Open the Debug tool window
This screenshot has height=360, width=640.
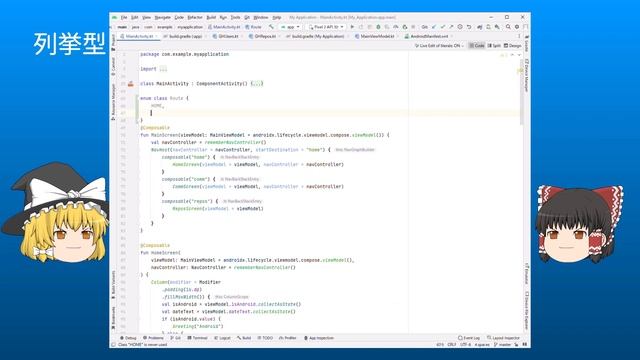coord(128,338)
